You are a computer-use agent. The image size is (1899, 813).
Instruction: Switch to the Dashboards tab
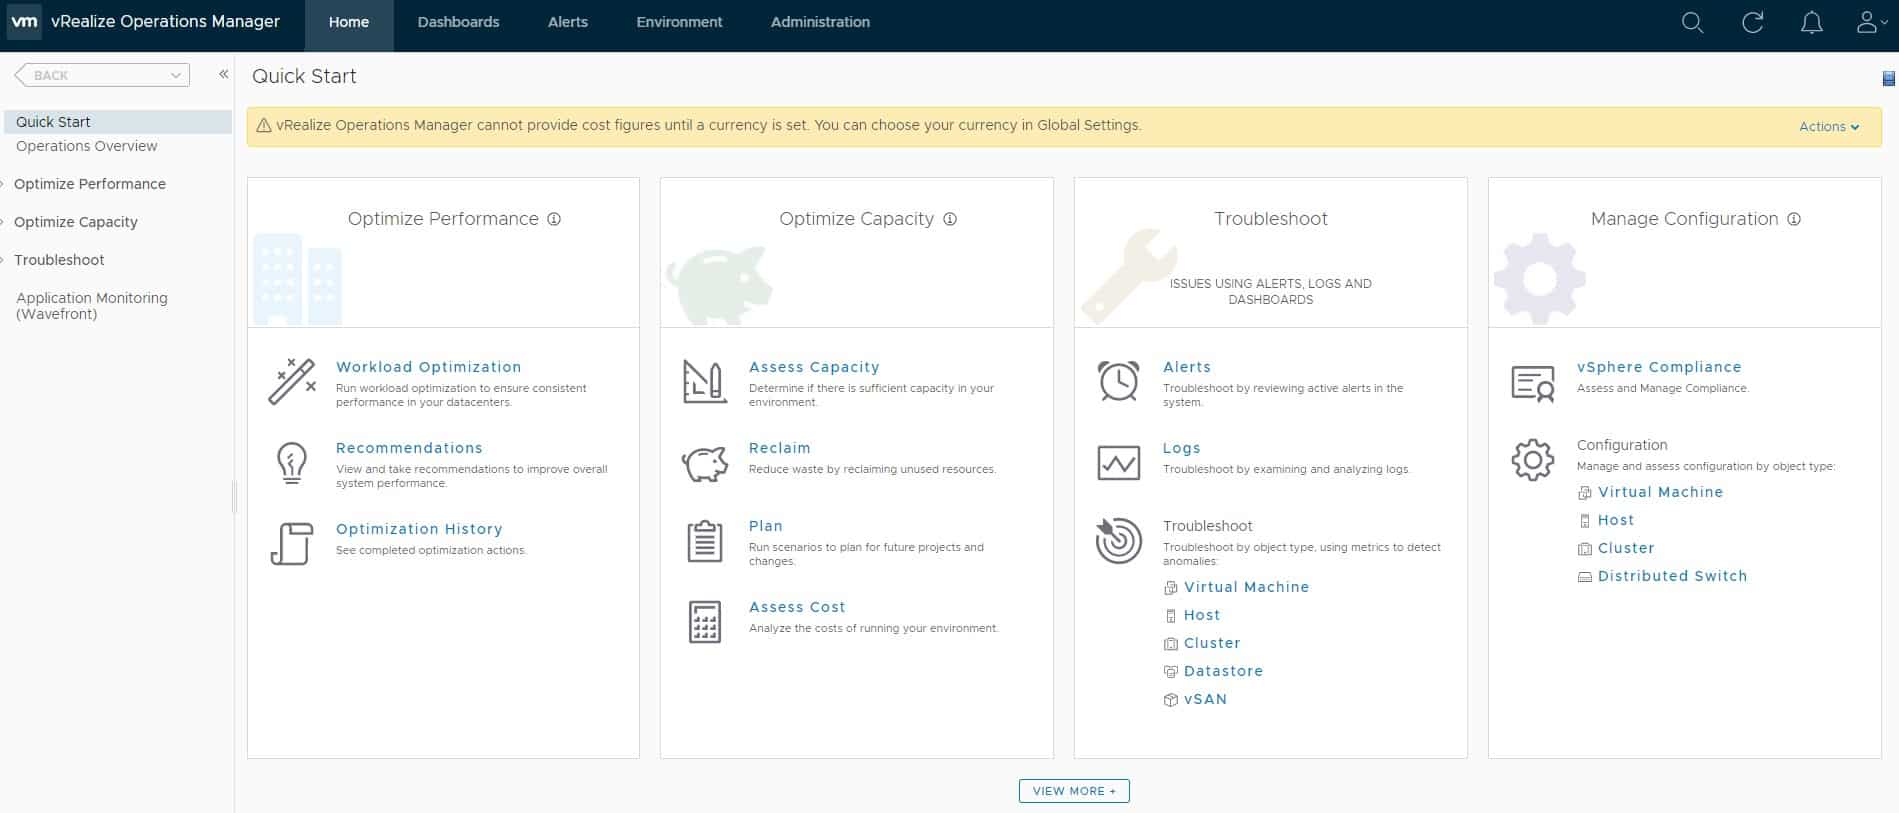click(x=458, y=22)
